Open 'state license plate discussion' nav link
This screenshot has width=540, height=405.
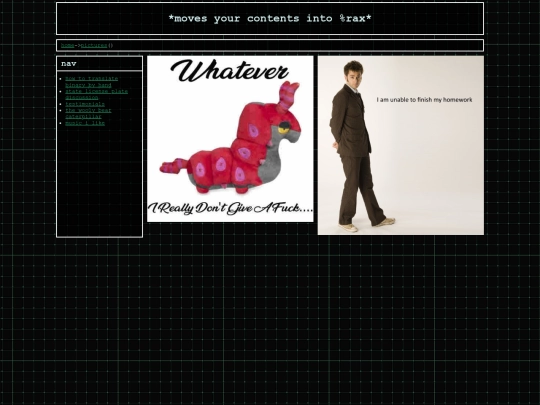96,94
